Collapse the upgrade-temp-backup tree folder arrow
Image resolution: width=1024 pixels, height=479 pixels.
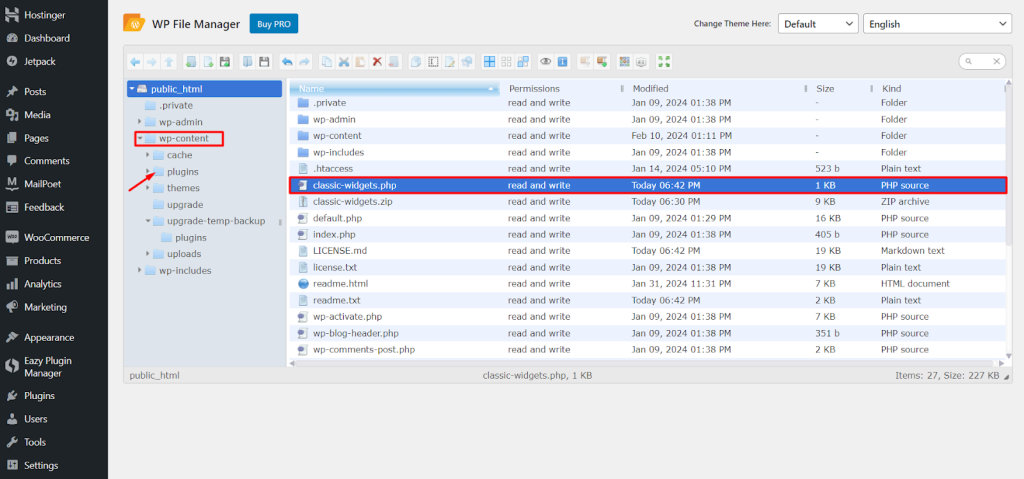pyautogui.click(x=148, y=221)
